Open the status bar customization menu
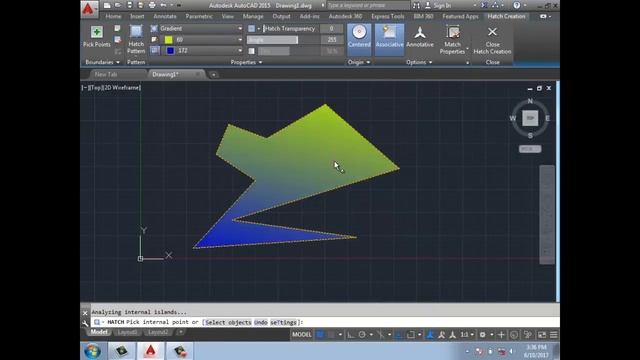The image size is (640, 360). (x=553, y=335)
